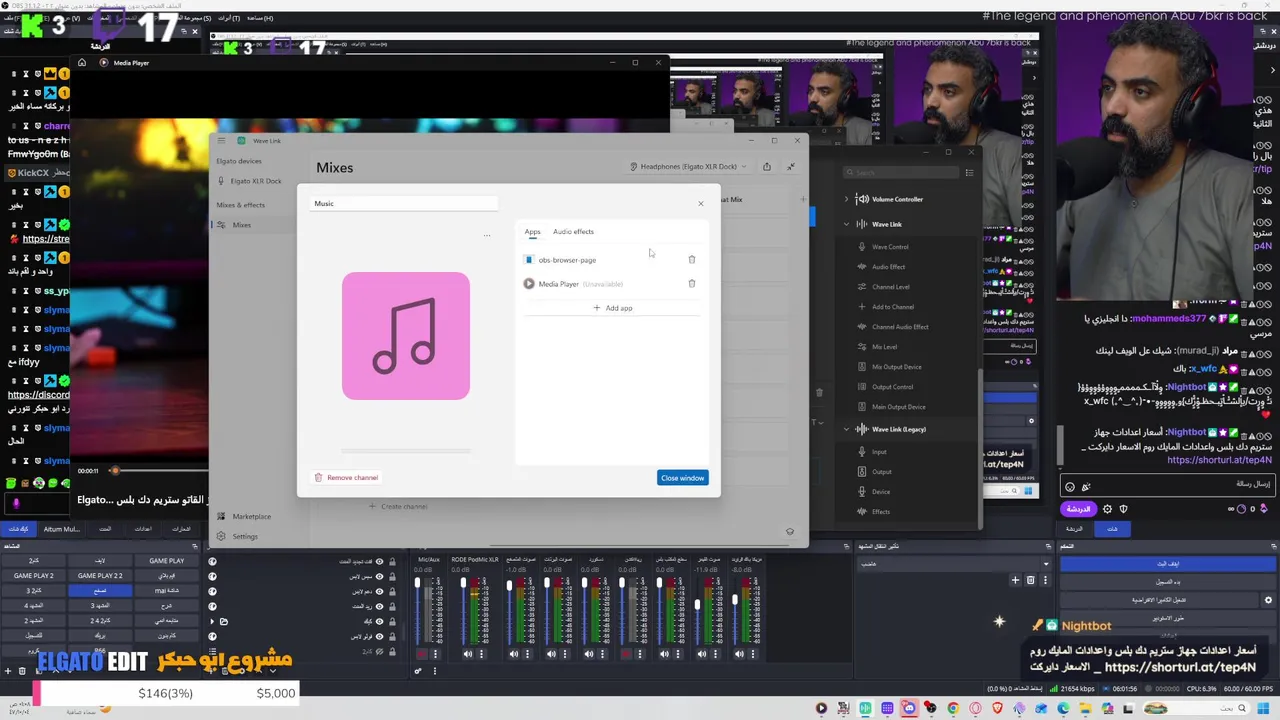This screenshot has width=1280, height=720.
Task: Select Mixes in Wave Link sidebar
Action: [x=241, y=225]
